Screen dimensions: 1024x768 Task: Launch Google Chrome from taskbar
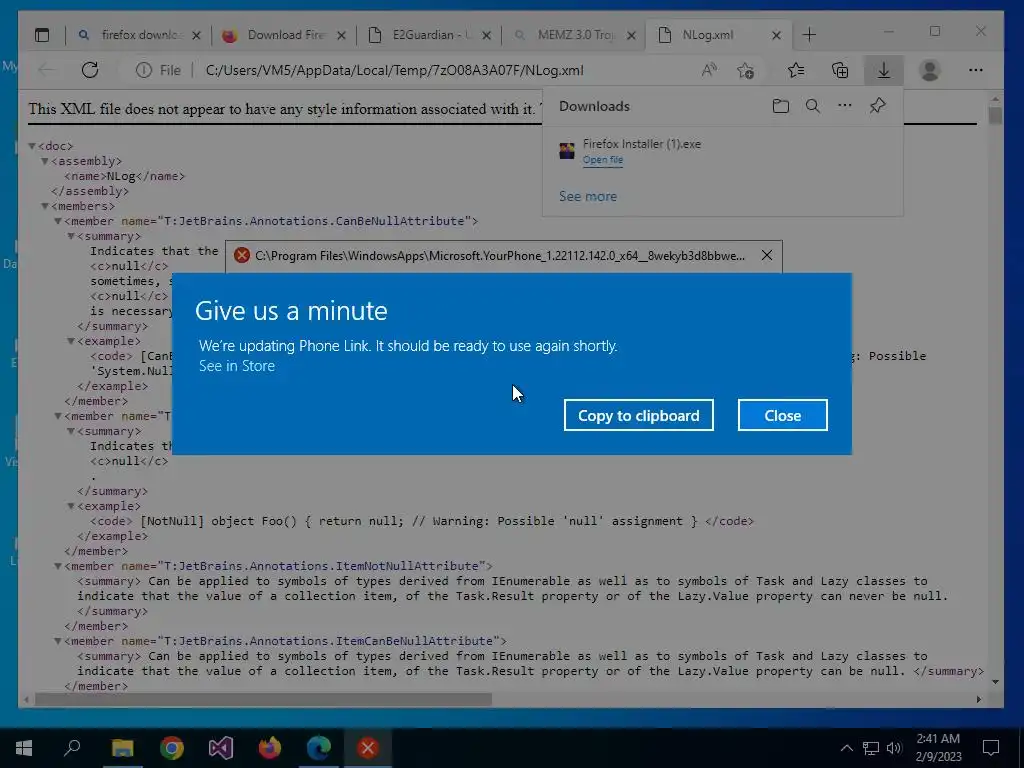click(x=172, y=748)
